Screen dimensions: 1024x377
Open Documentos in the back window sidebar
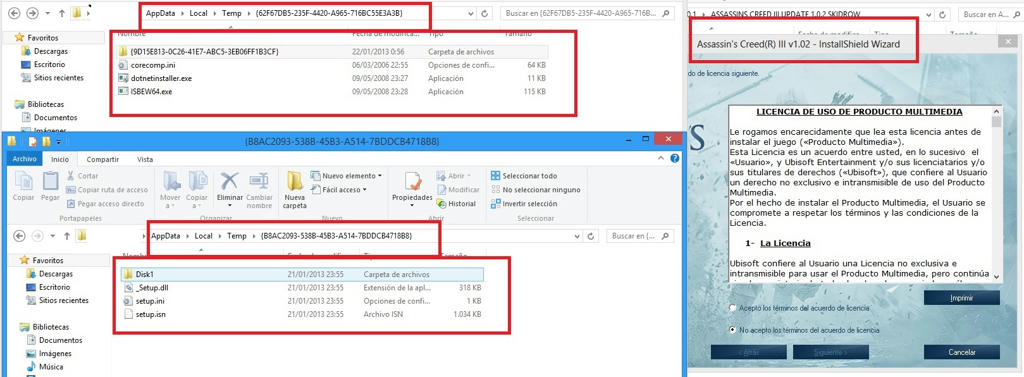[x=55, y=118]
